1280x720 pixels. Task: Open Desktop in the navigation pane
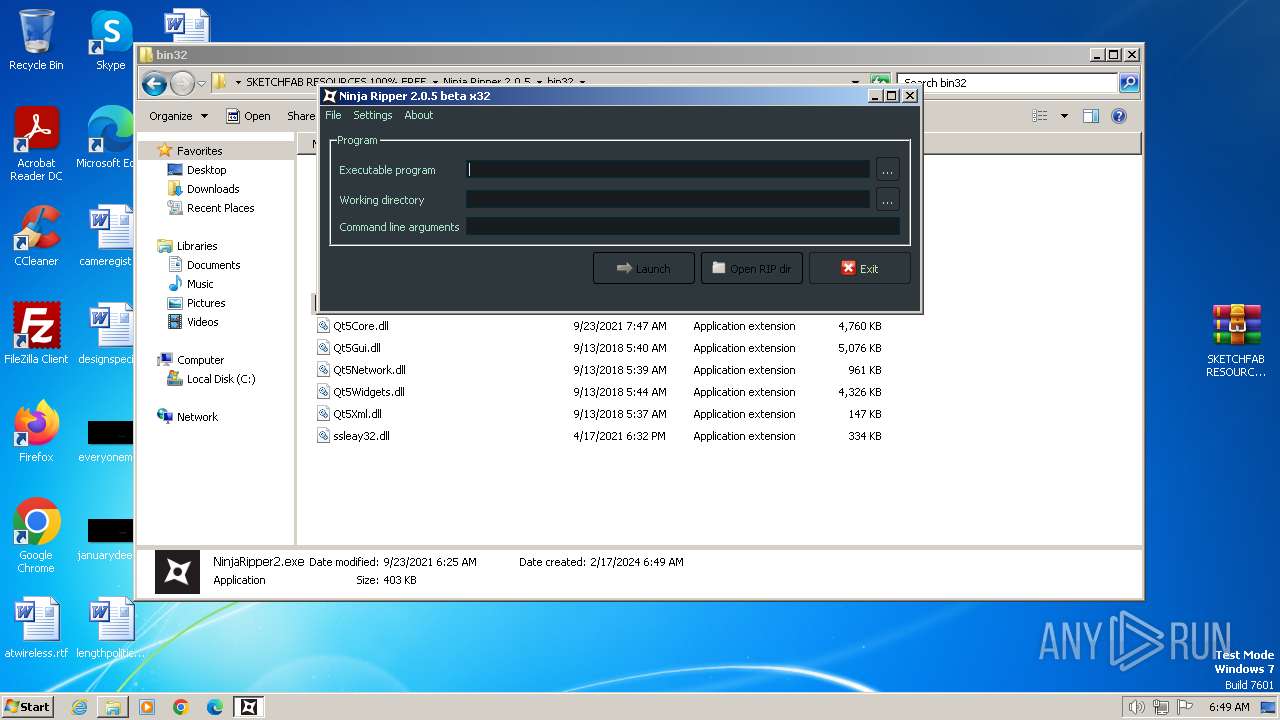pos(206,170)
